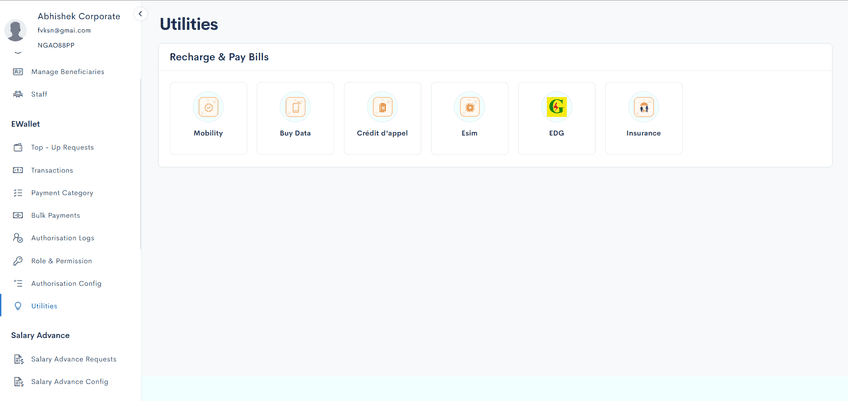Image resolution: width=848 pixels, height=401 pixels.
Task: Click the user avatar picture
Action: (15, 31)
